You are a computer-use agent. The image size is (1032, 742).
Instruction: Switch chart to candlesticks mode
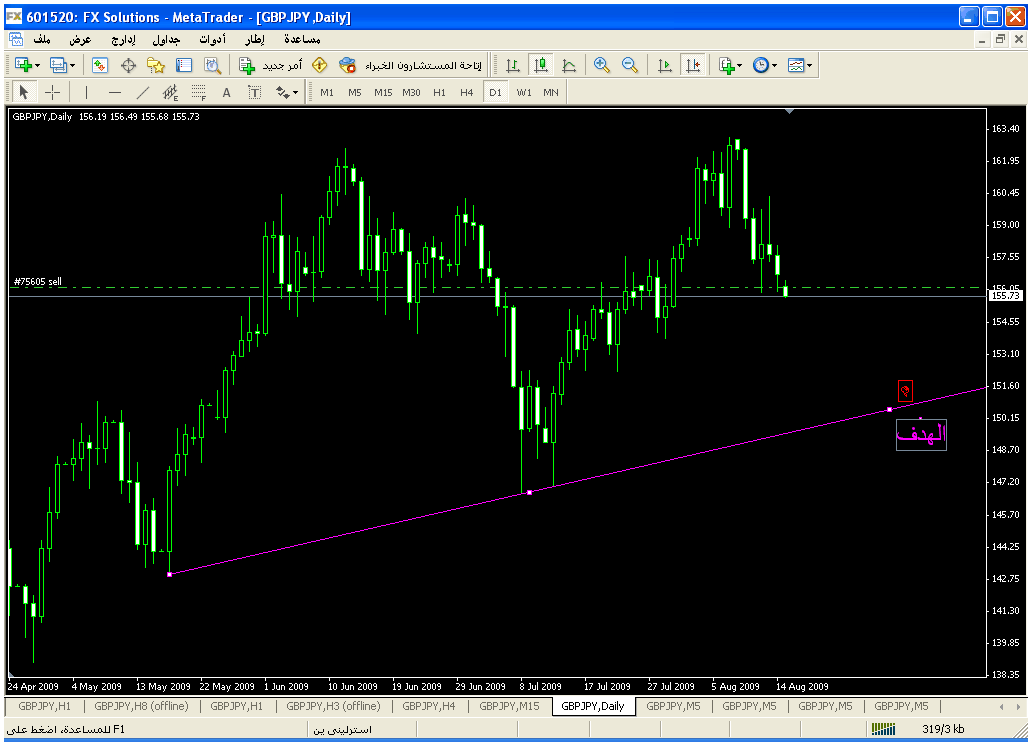(541, 65)
